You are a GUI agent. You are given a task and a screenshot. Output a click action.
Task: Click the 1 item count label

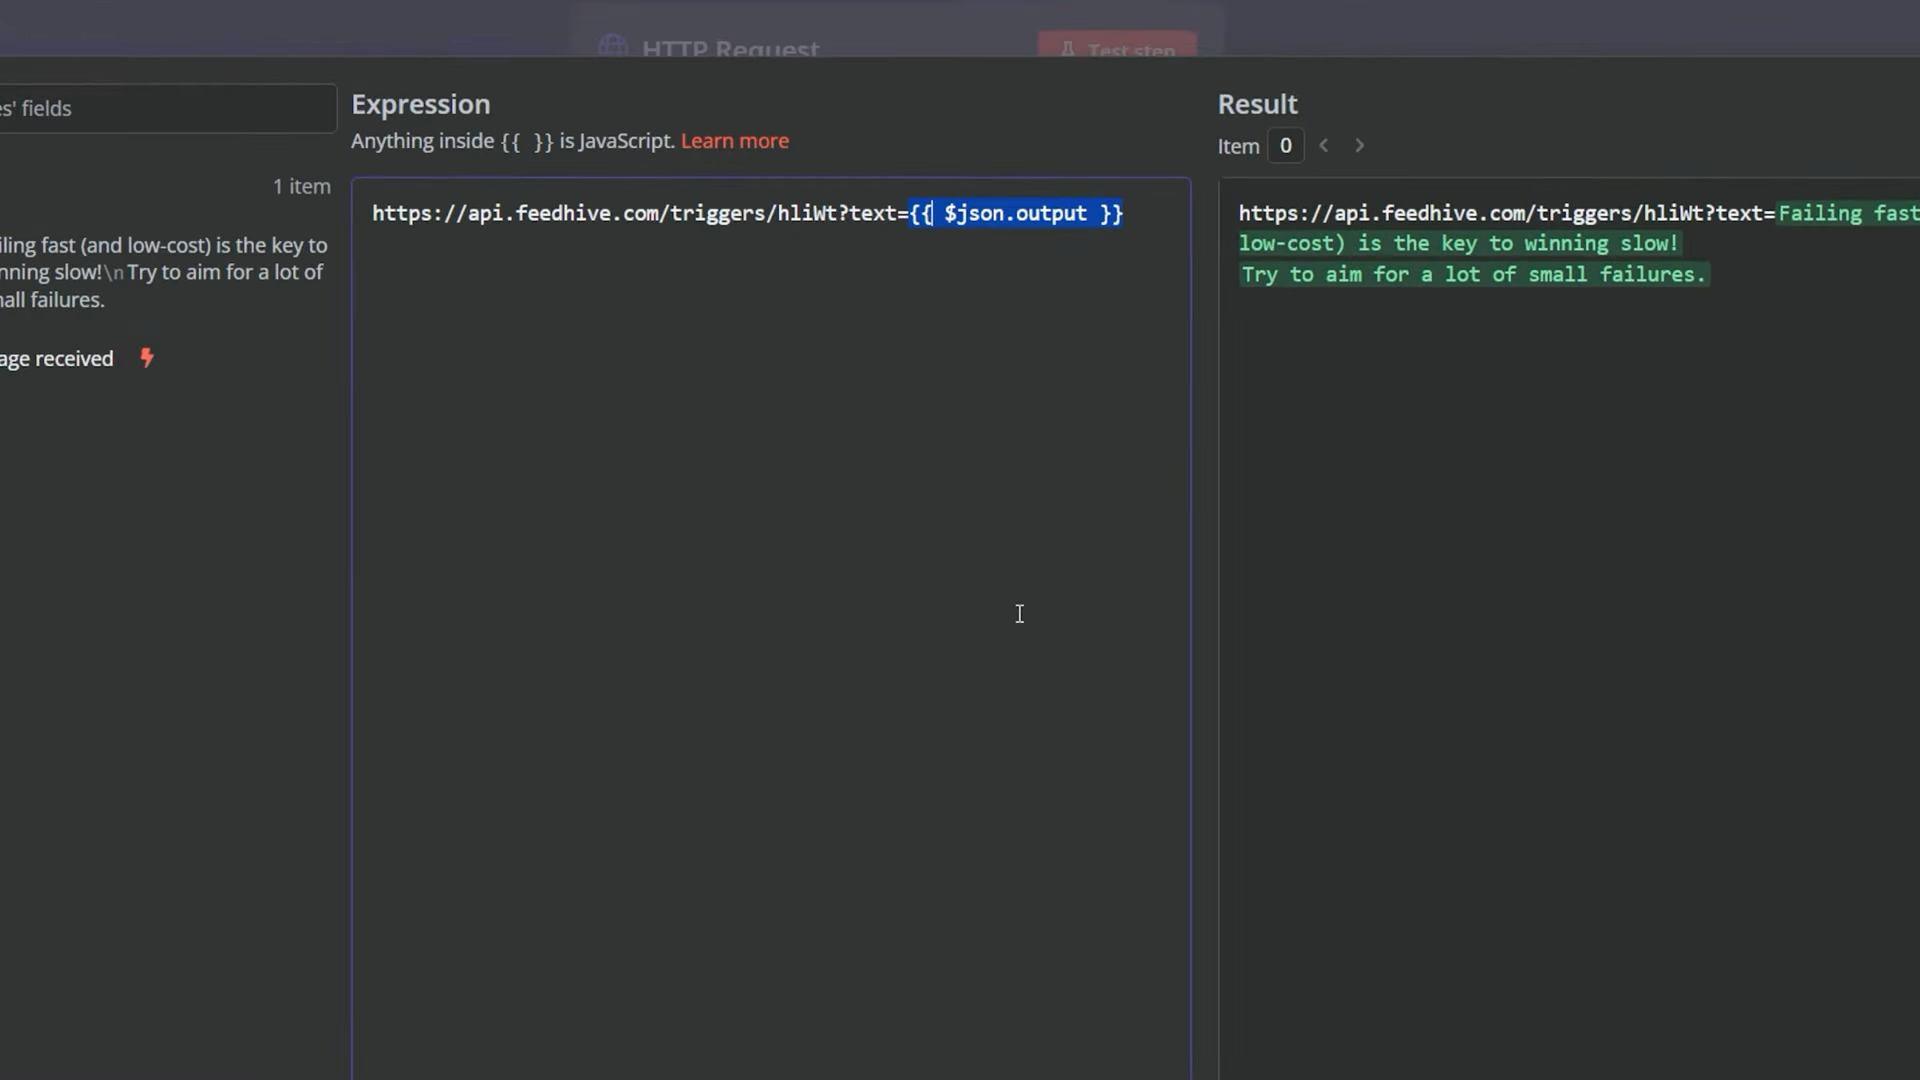tap(302, 186)
